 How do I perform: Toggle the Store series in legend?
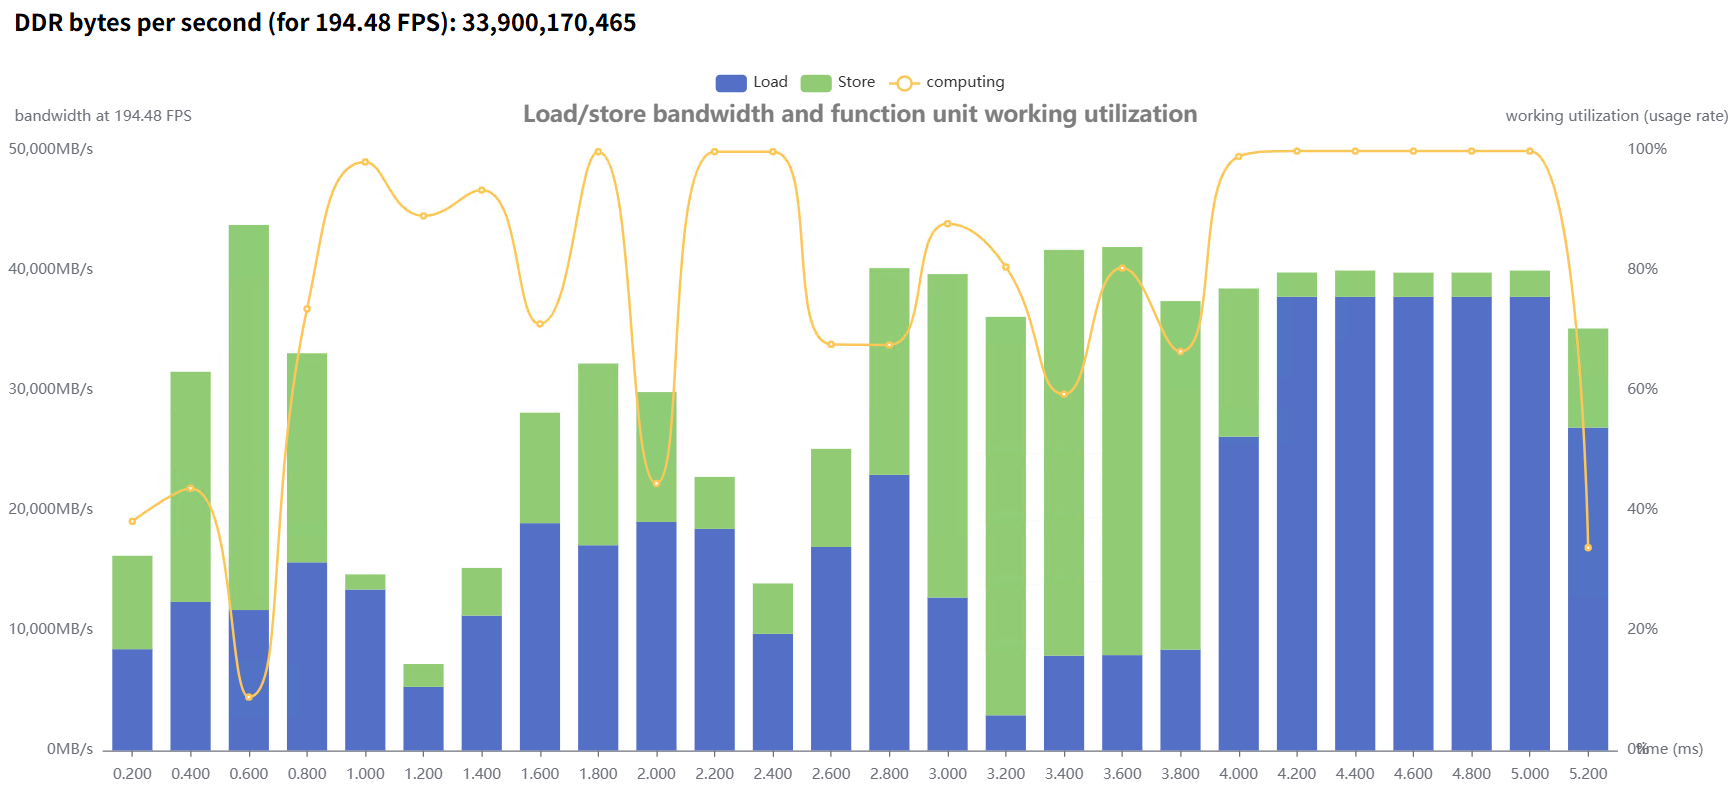pyautogui.click(x=856, y=82)
